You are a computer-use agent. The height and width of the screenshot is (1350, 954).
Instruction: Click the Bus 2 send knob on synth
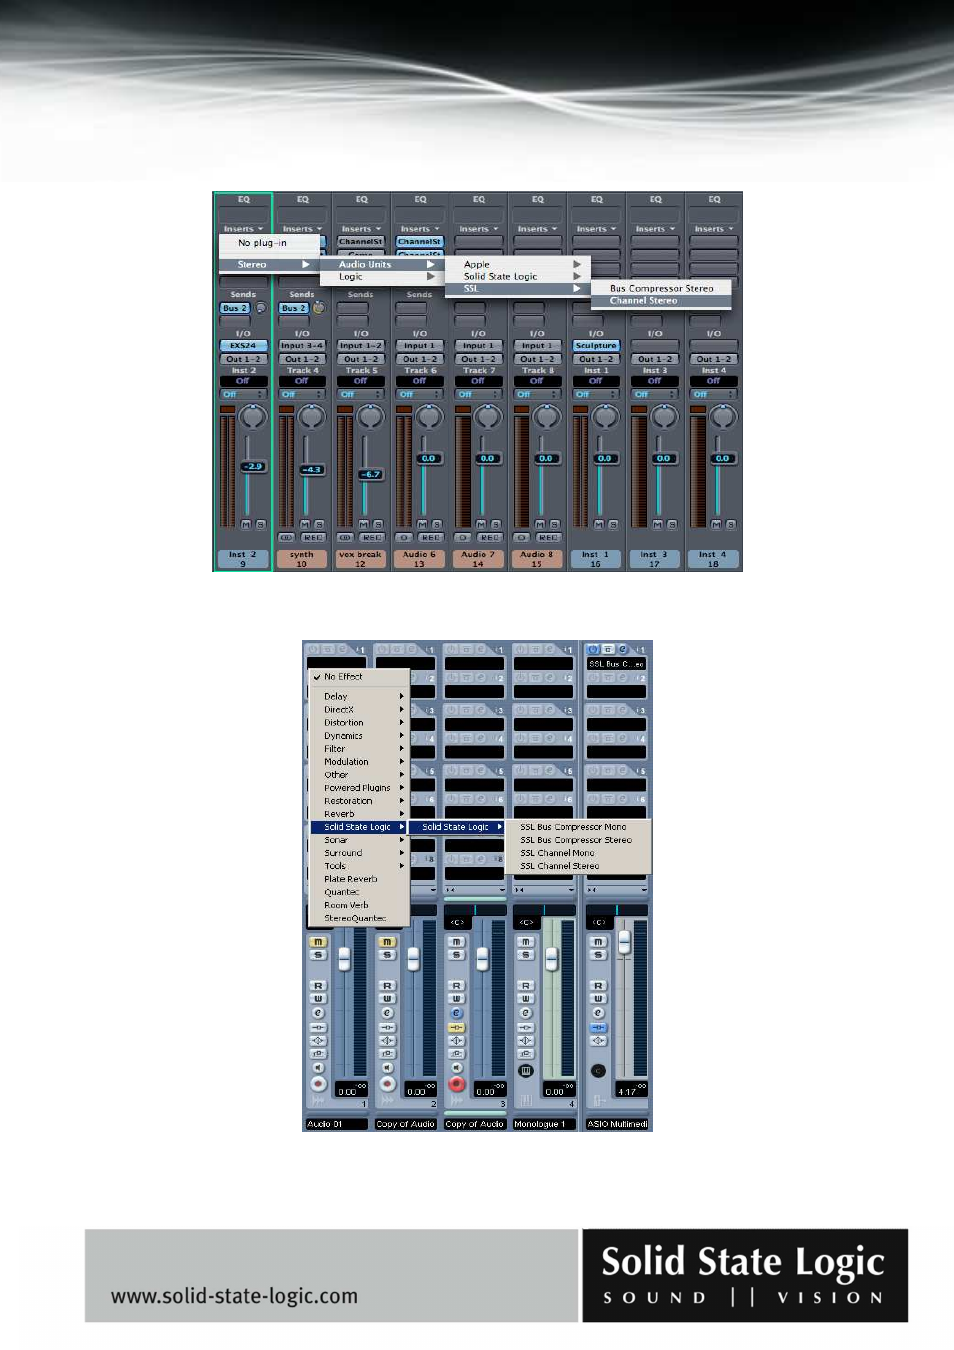coord(319,308)
